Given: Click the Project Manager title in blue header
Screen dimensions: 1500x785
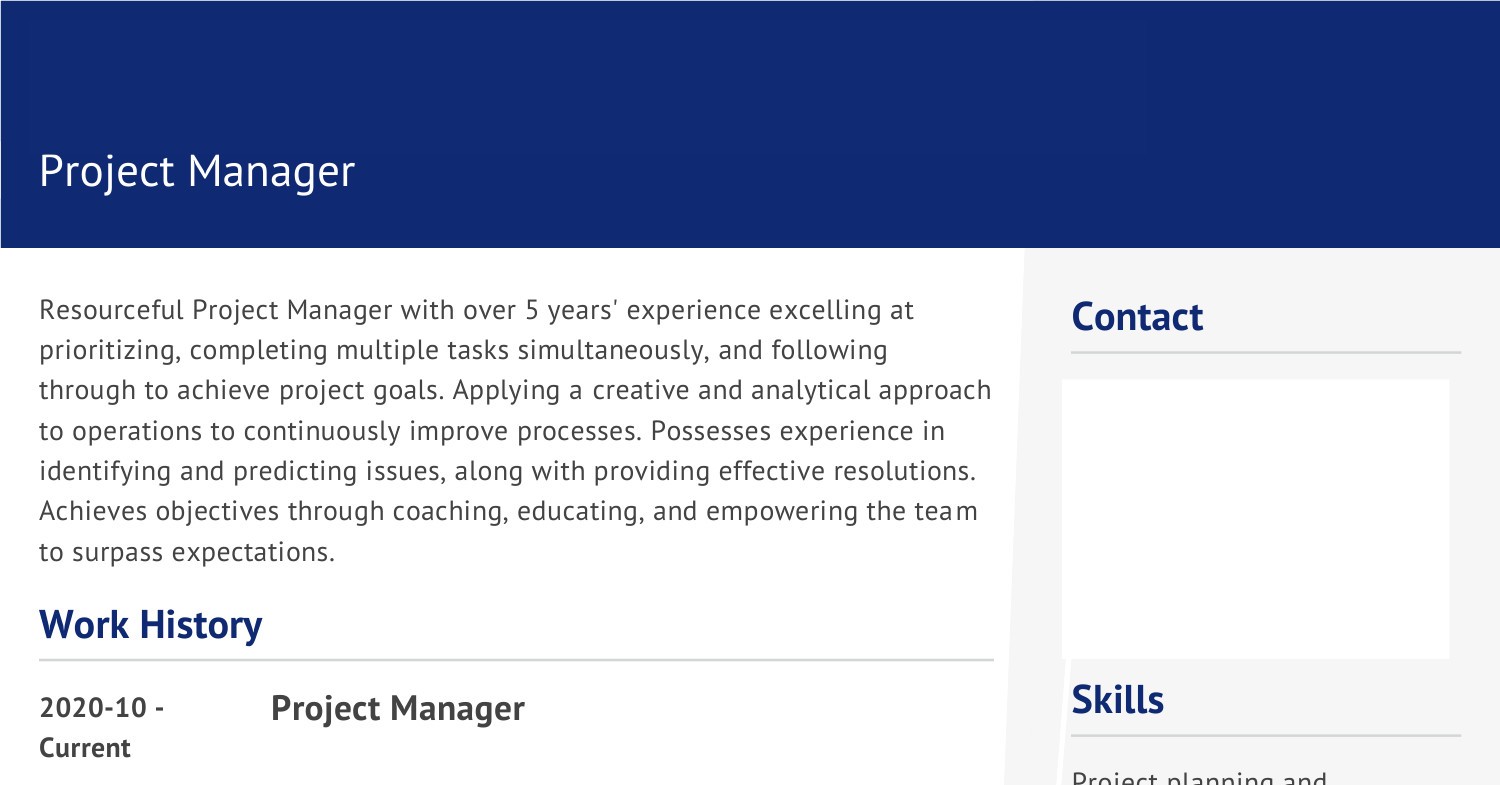Looking at the screenshot, I should tap(197, 171).
